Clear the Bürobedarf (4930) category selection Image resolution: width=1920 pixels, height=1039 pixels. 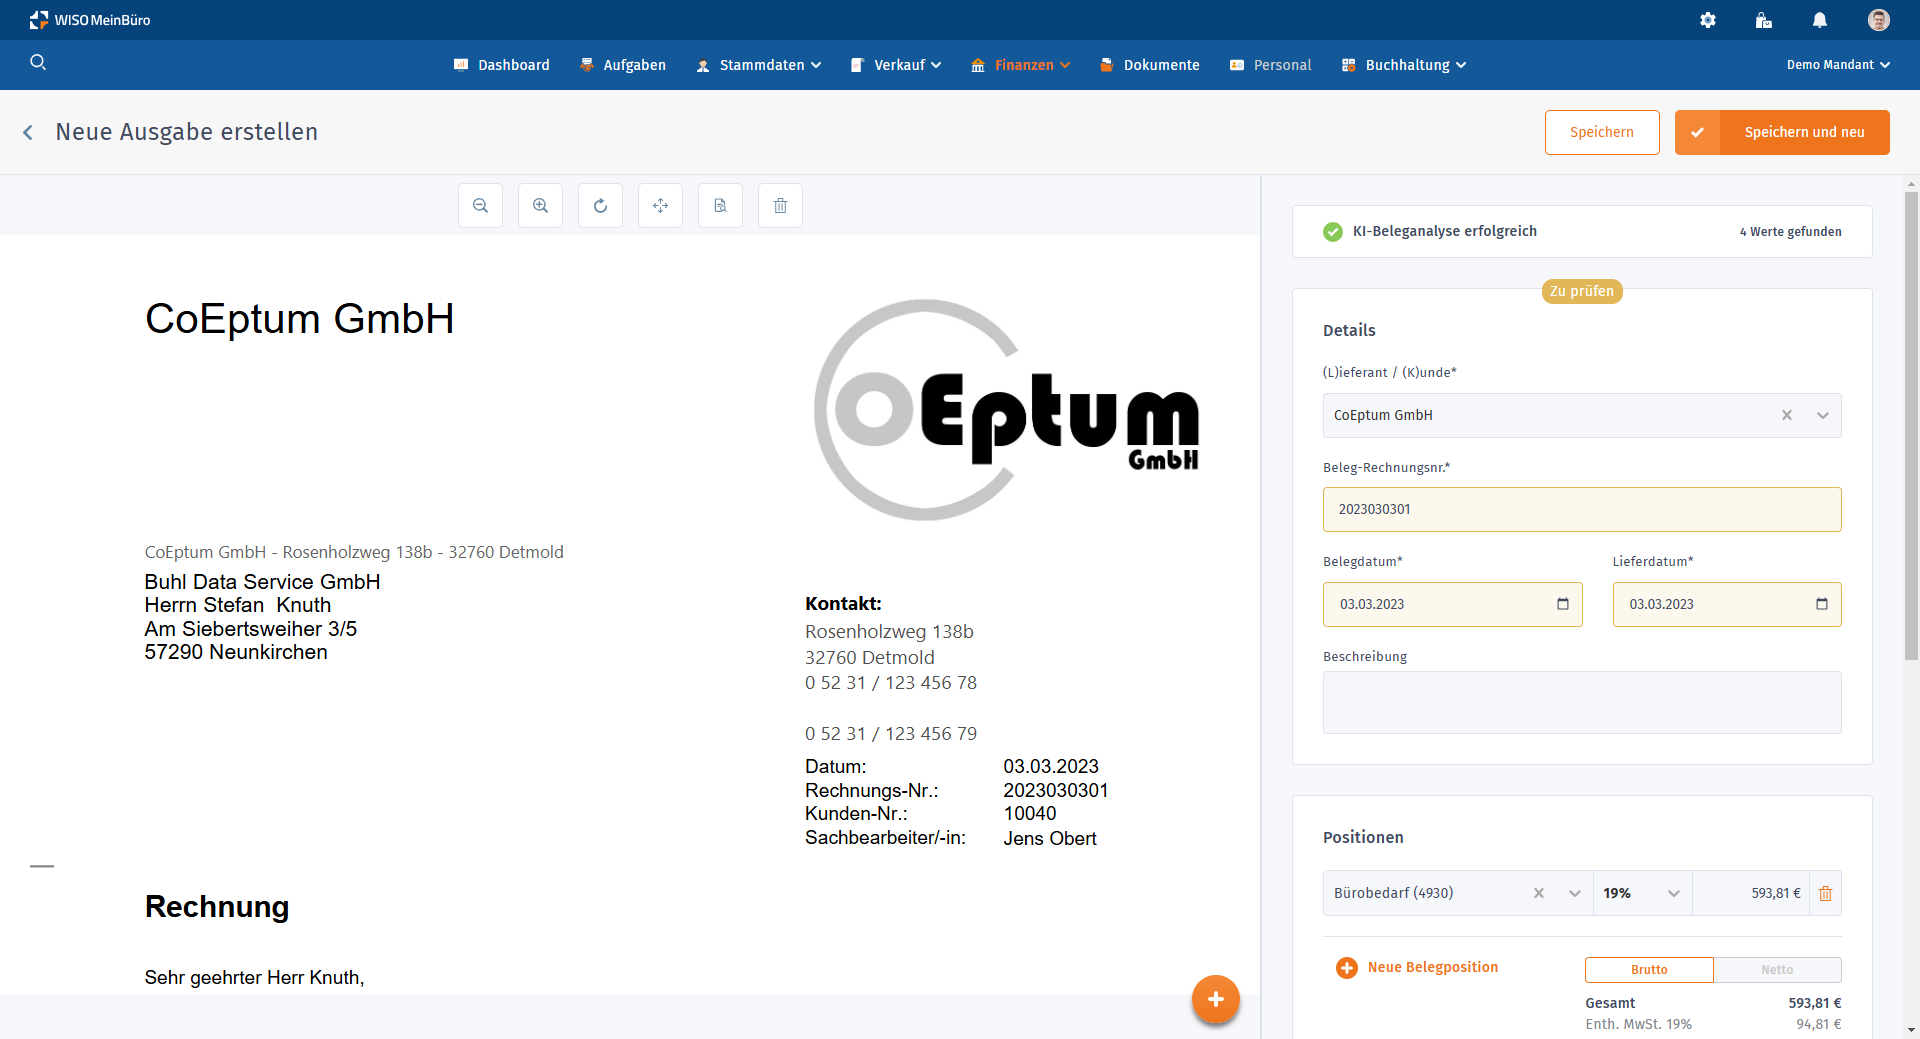(x=1539, y=893)
